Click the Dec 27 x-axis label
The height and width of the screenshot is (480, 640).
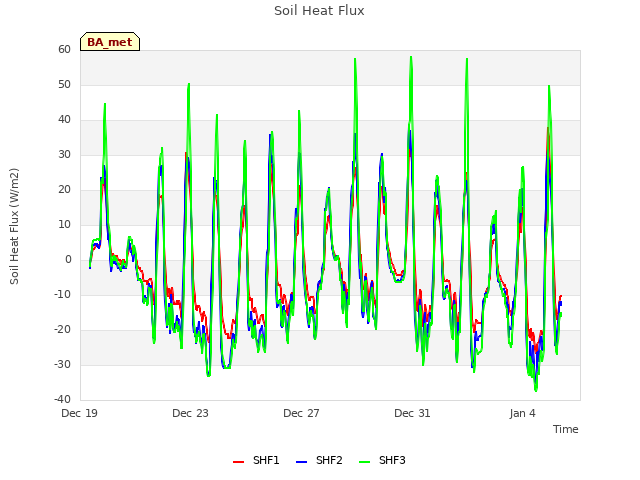click(301, 413)
